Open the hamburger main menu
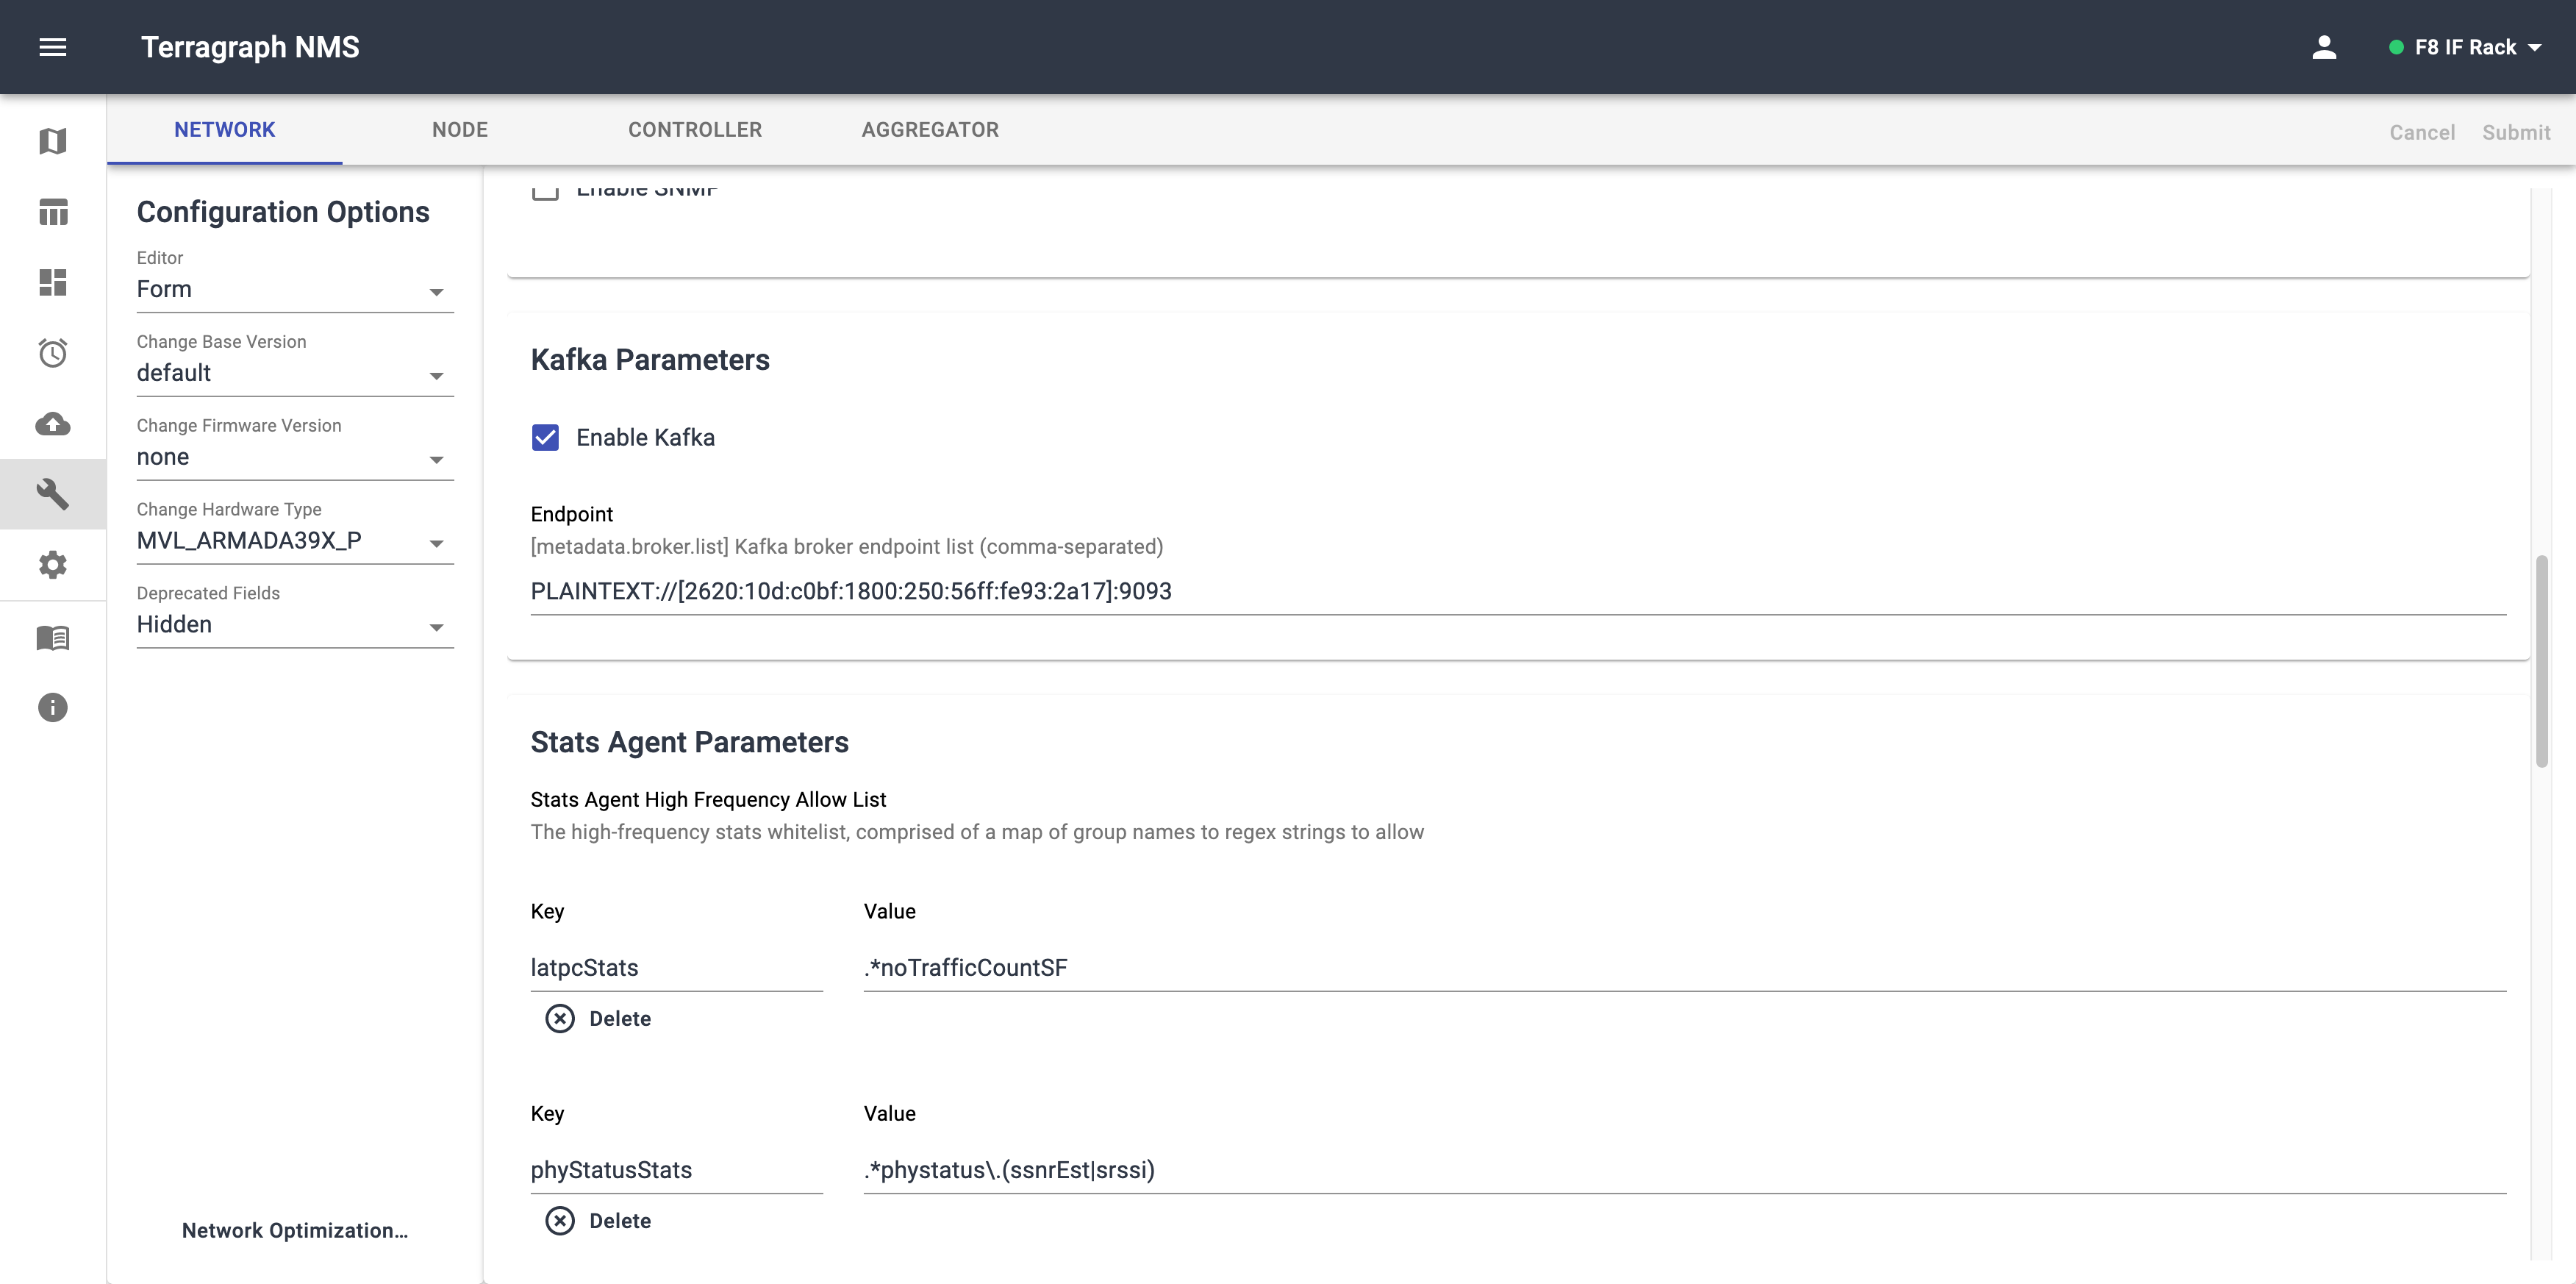 (53, 47)
